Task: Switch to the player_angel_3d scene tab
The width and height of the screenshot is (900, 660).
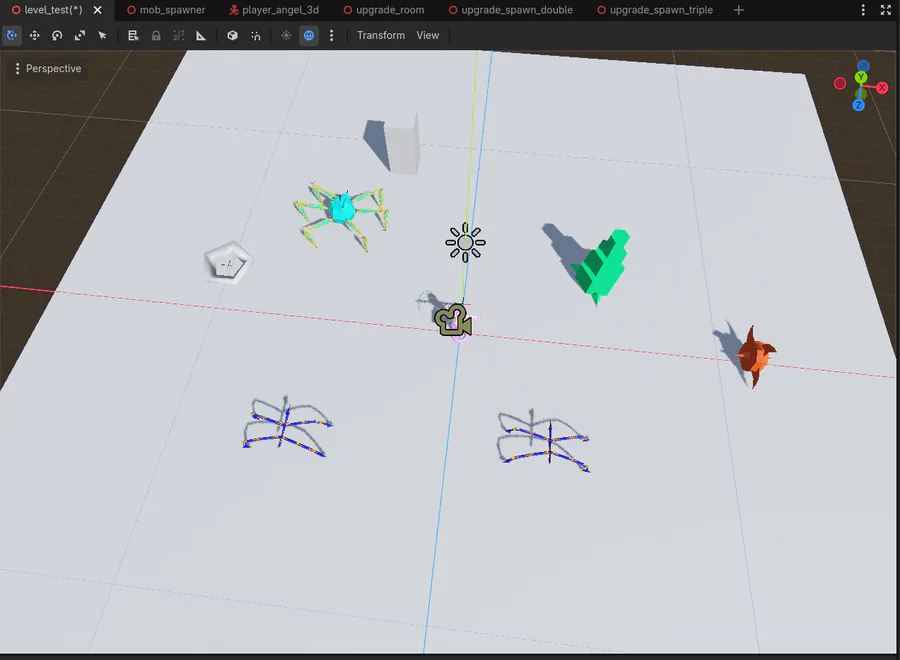Action: click(x=274, y=10)
